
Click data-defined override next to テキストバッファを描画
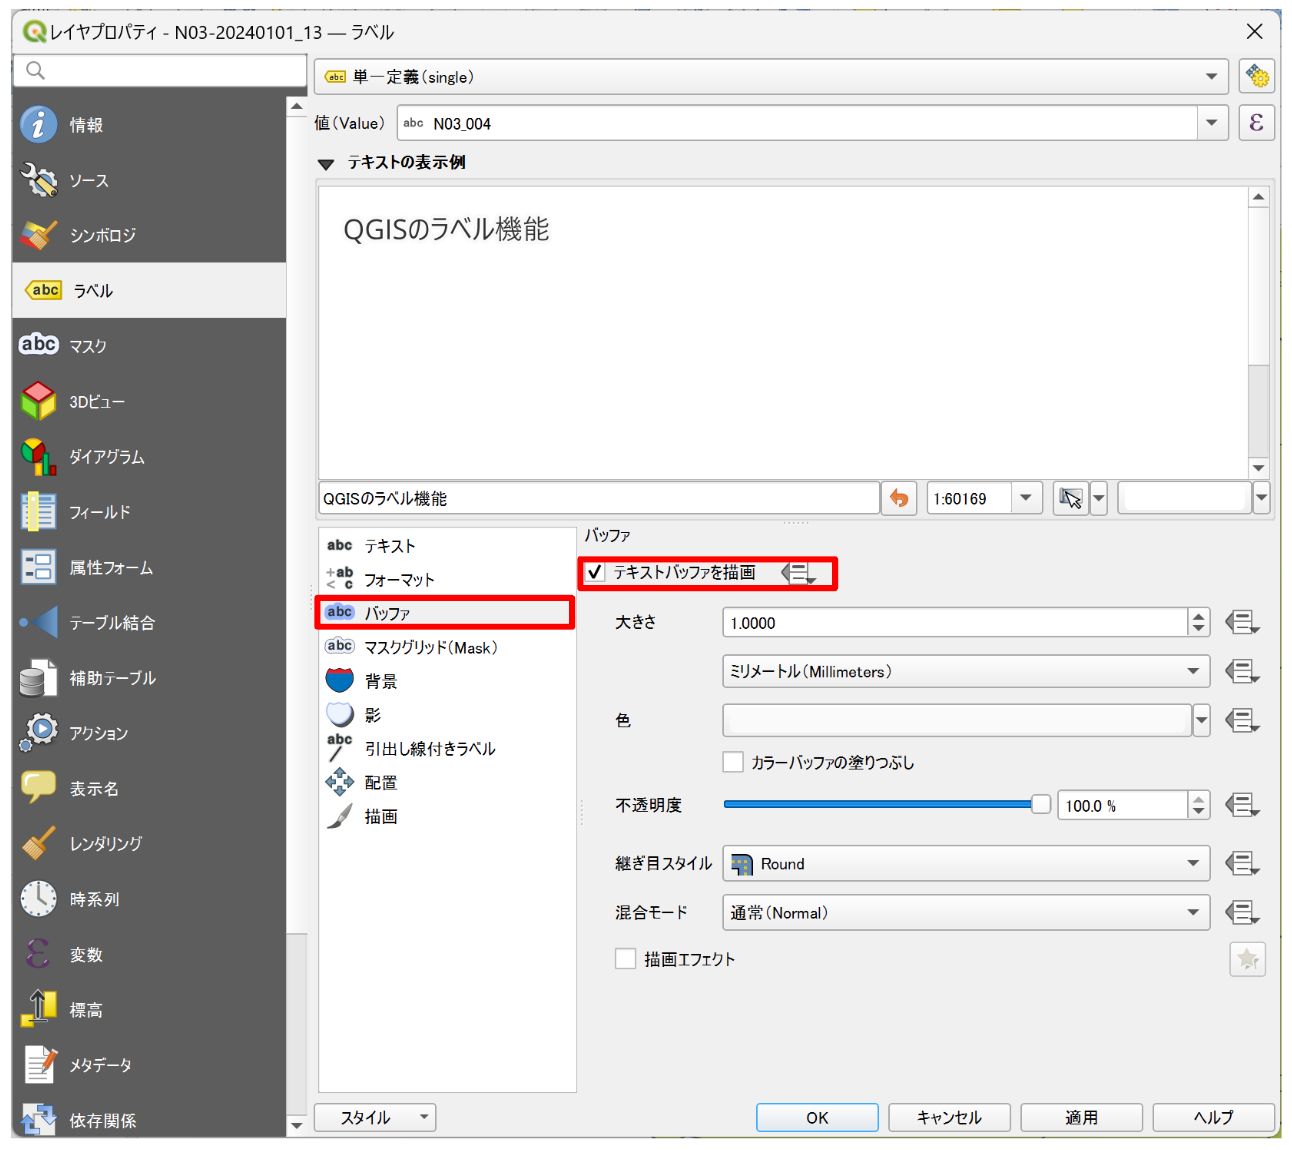click(798, 573)
